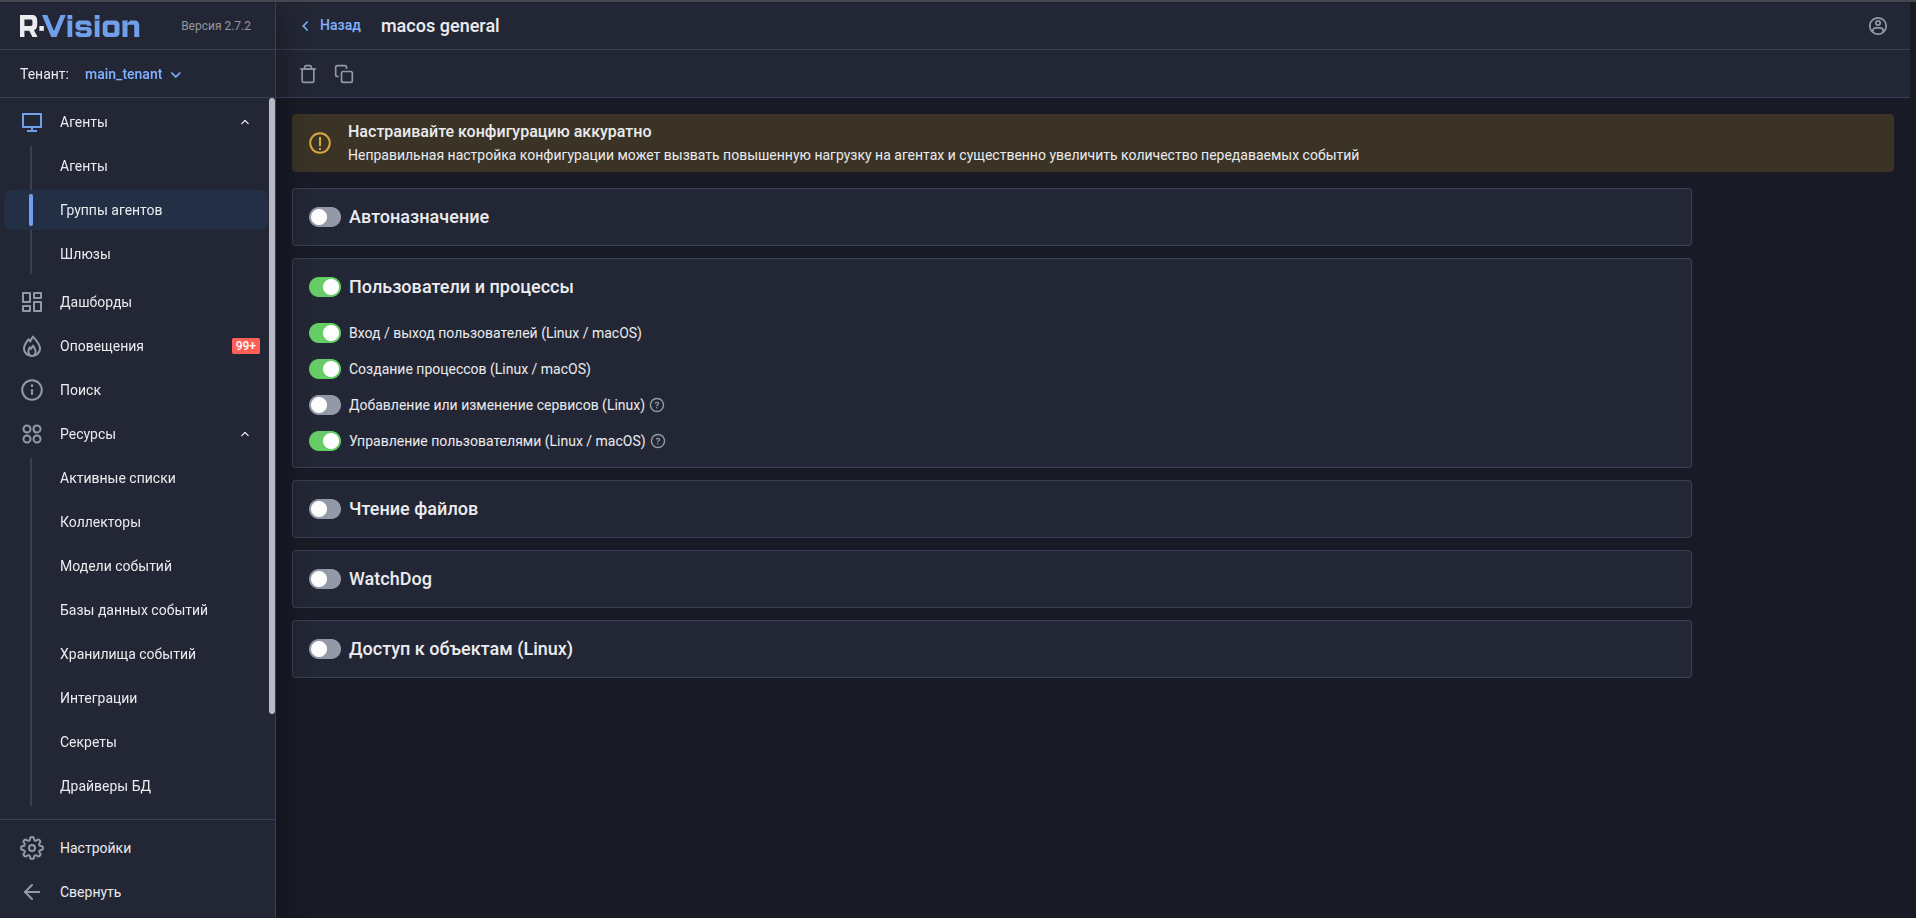Open the main_tenant tenant dropdown
Screen dimensions: 1916x918
(133, 74)
